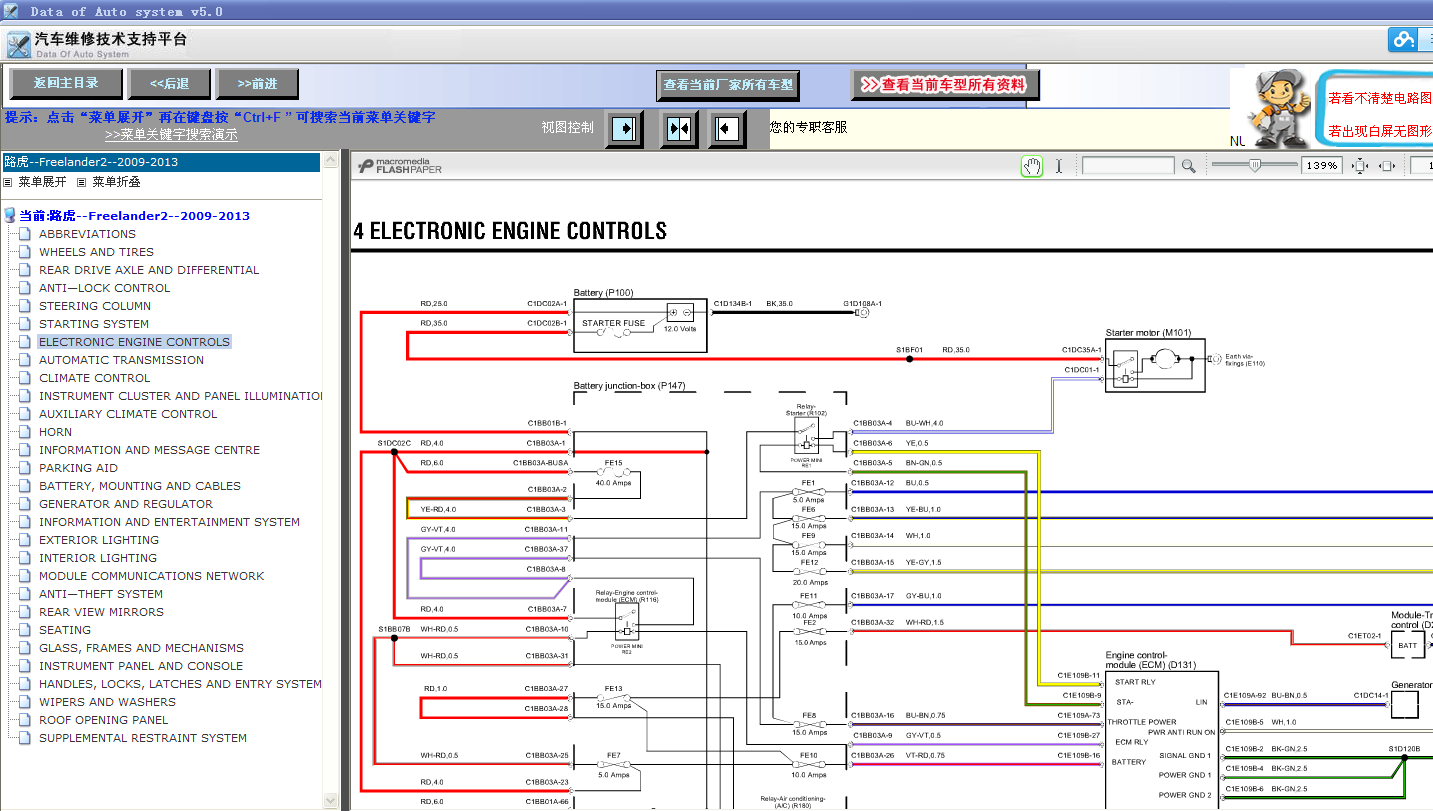Open GLASS, FRAMES AND MECHANISMS
Screen dimensions: 1433x811
(141, 648)
